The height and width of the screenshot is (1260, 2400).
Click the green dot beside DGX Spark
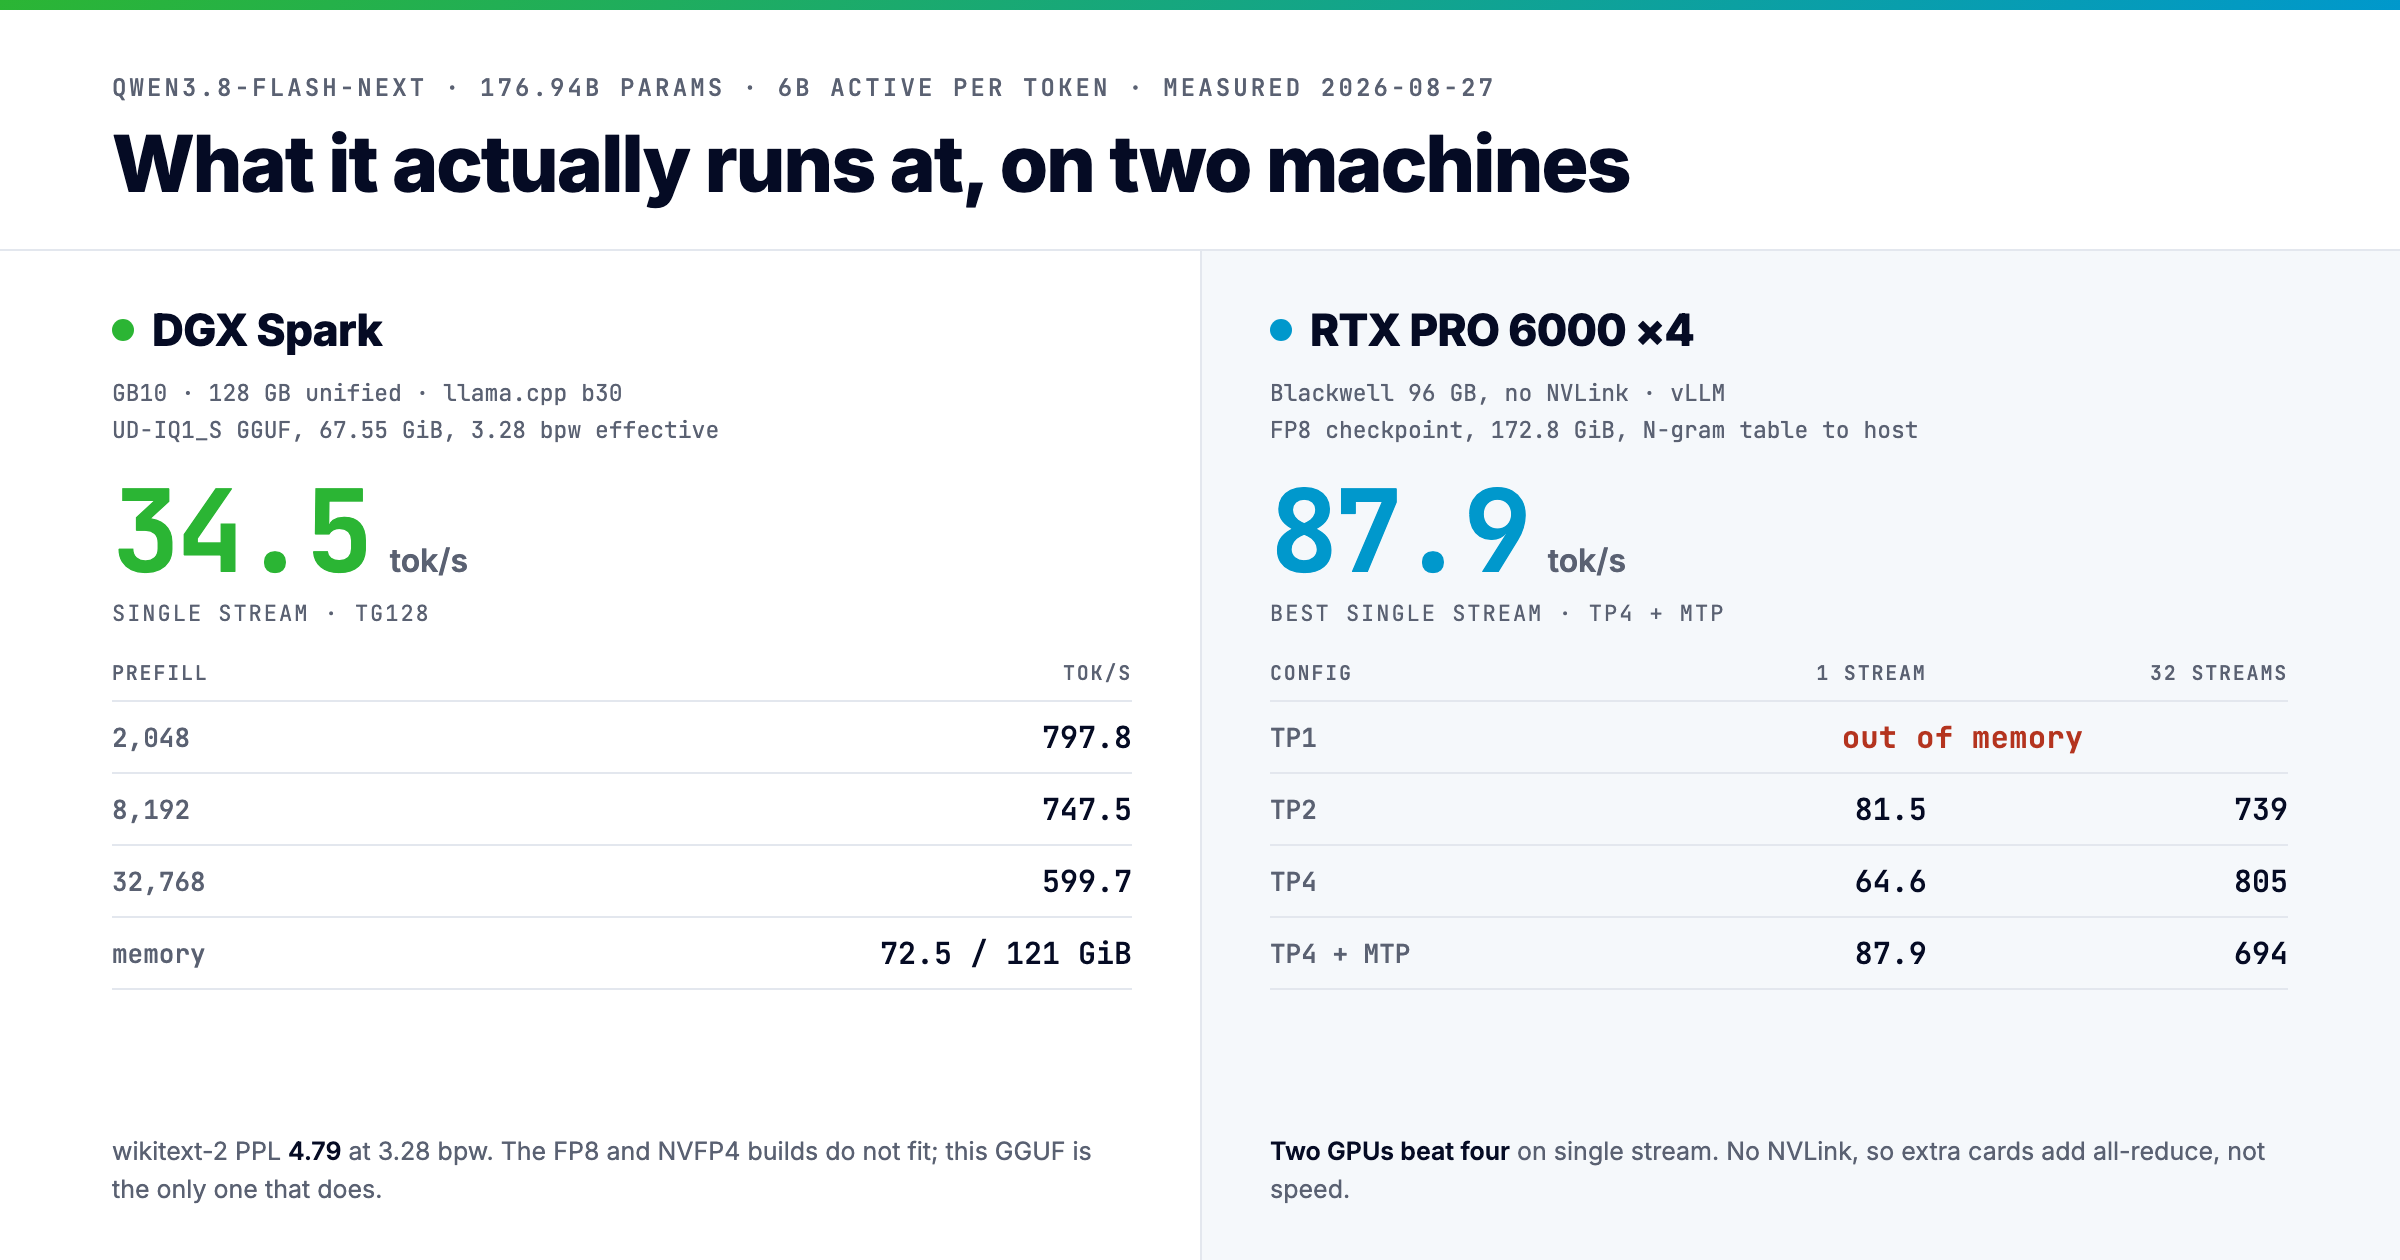point(123,330)
